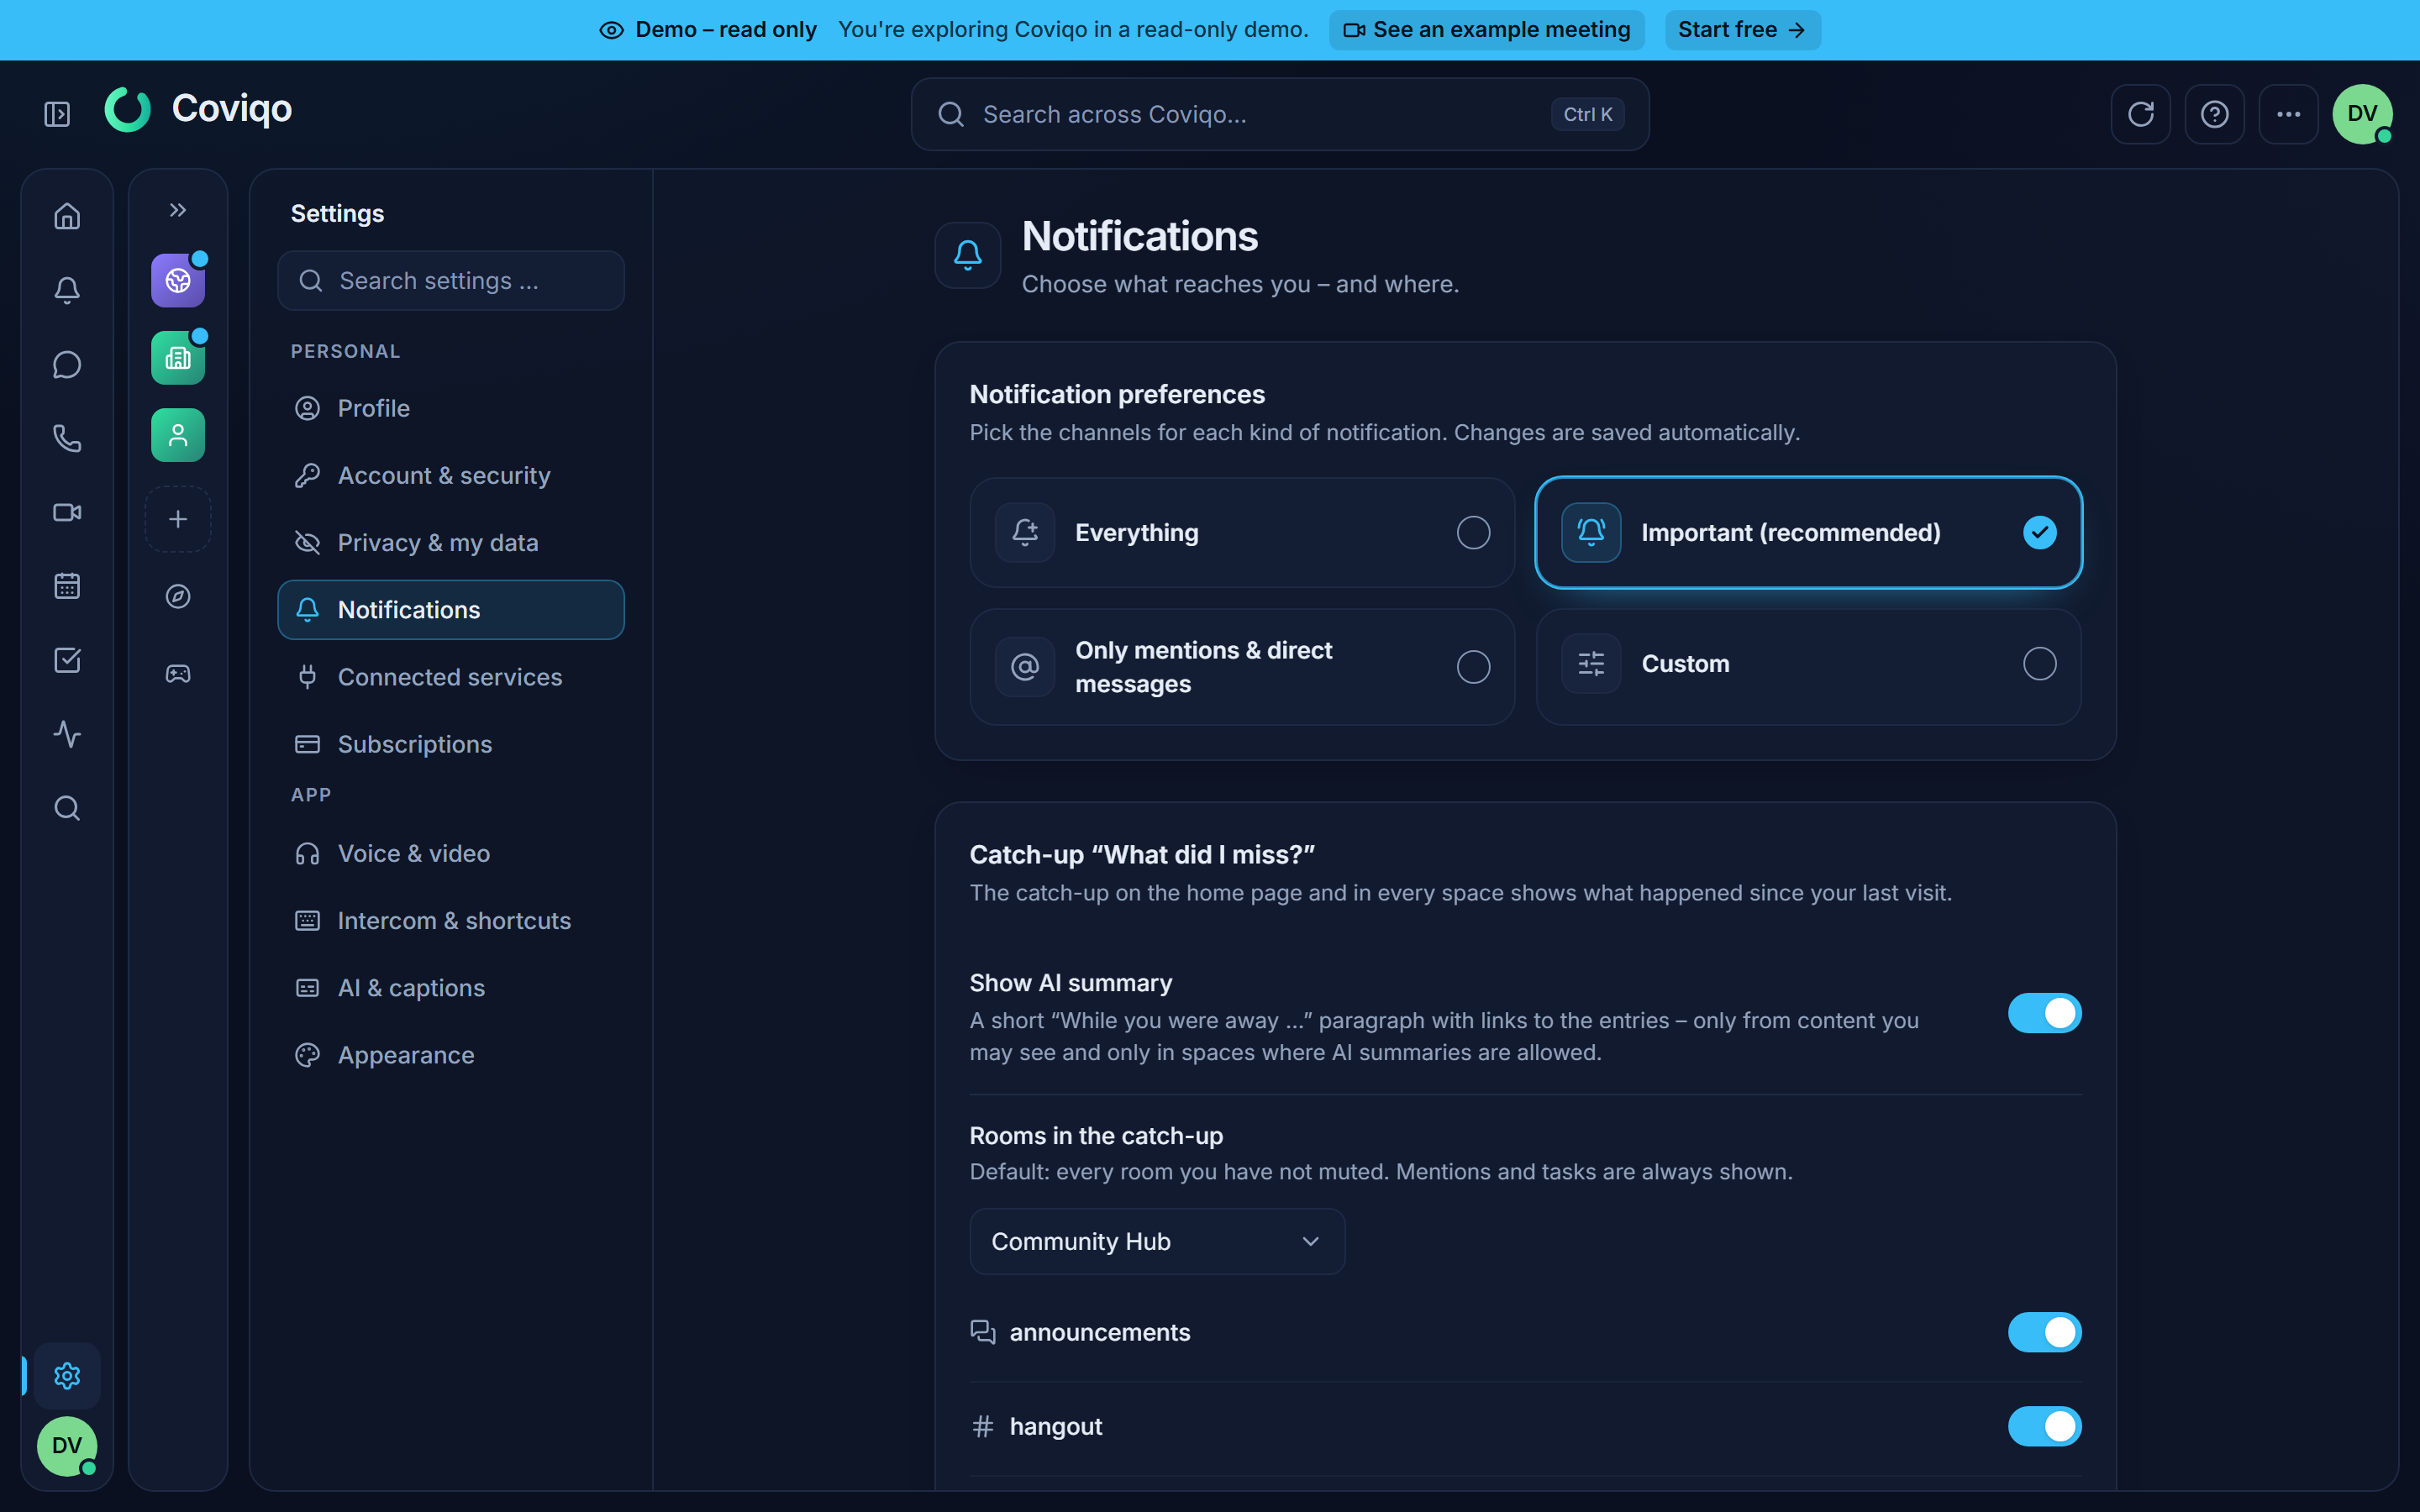Open purple space icon
Screen dimensions: 2420x1512
coord(178,280)
